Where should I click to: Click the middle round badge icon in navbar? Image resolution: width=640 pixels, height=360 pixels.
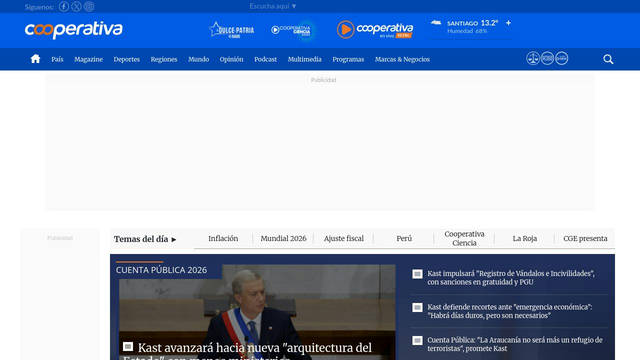click(x=547, y=58)
